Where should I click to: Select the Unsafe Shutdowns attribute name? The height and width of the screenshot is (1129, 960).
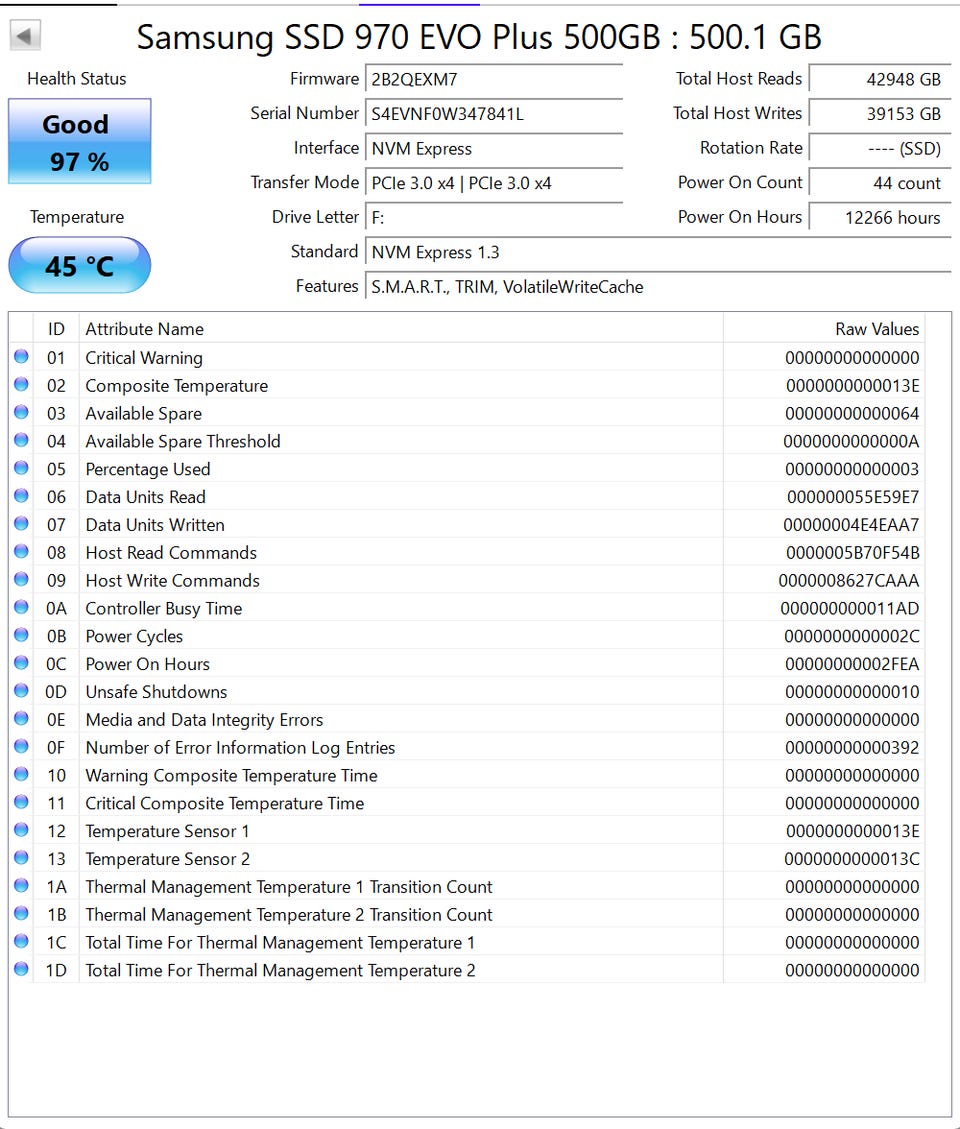[x=156, y=692]
